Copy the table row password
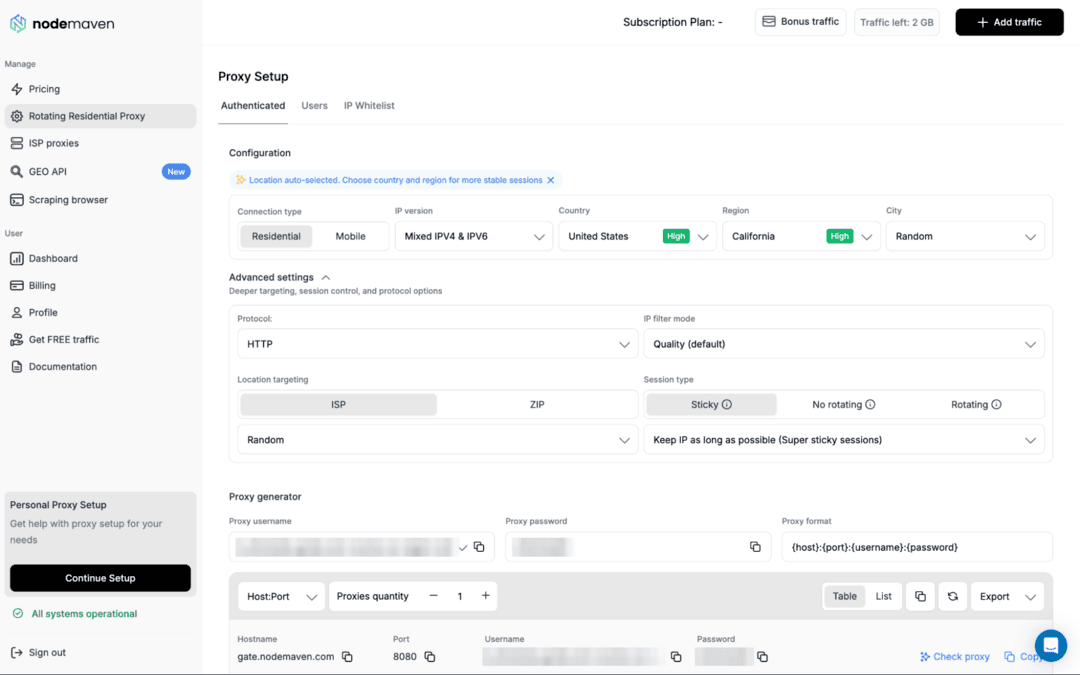The width and height of the screenshot is (1080, 675). 762,656
